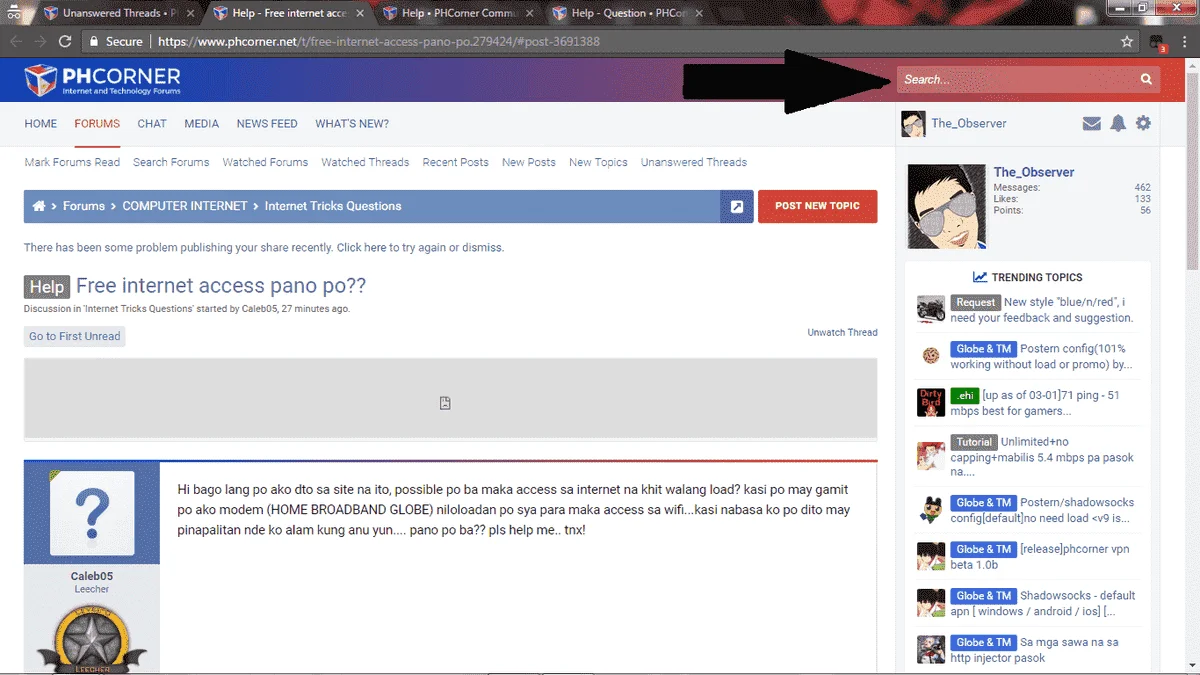The width and height of the screenshot is (1200, 675).
Task: Click Caleb05 username under avatar
Action: [x=92, y=576]
